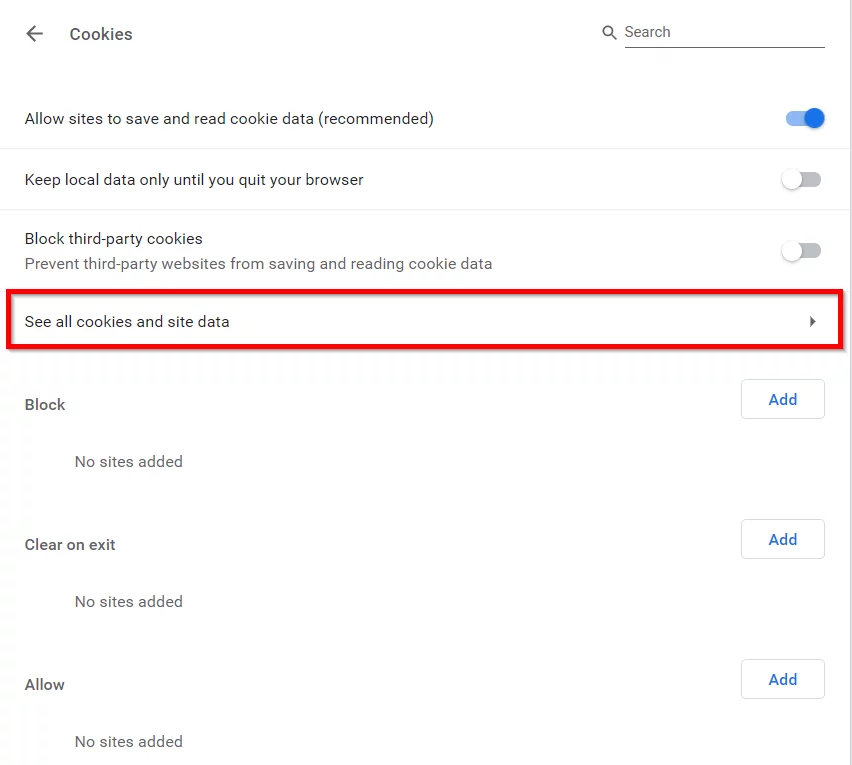Image resolution: width=852 pixels, height=765 pixels.
Task: Click the search magnifier icon
Action: 609,33
